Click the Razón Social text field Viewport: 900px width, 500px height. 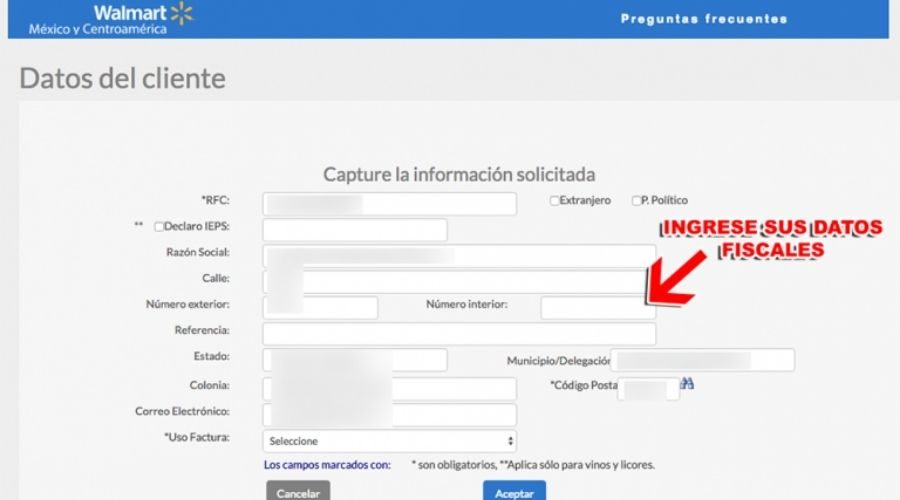[459, 255]
